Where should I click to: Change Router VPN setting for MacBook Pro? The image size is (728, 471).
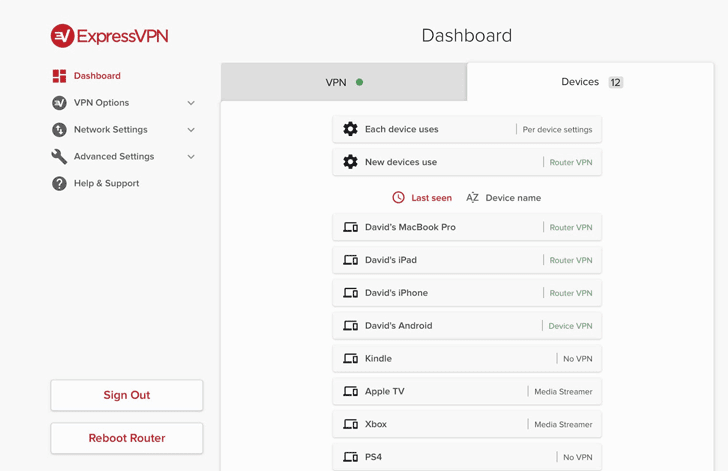coord(571,227)
